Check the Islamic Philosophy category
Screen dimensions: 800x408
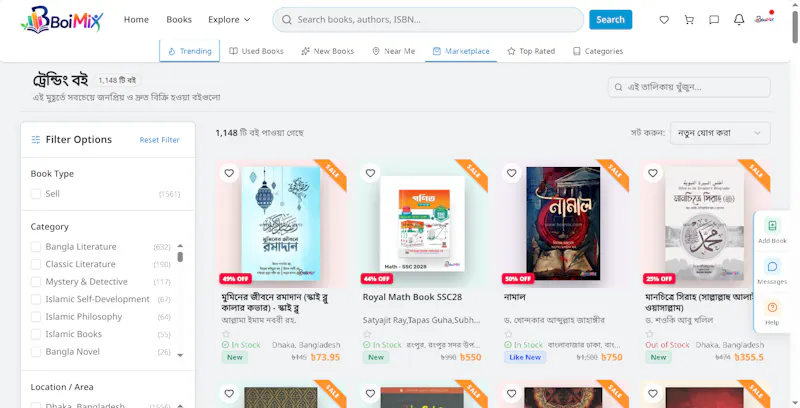click(x=36, y=317)
